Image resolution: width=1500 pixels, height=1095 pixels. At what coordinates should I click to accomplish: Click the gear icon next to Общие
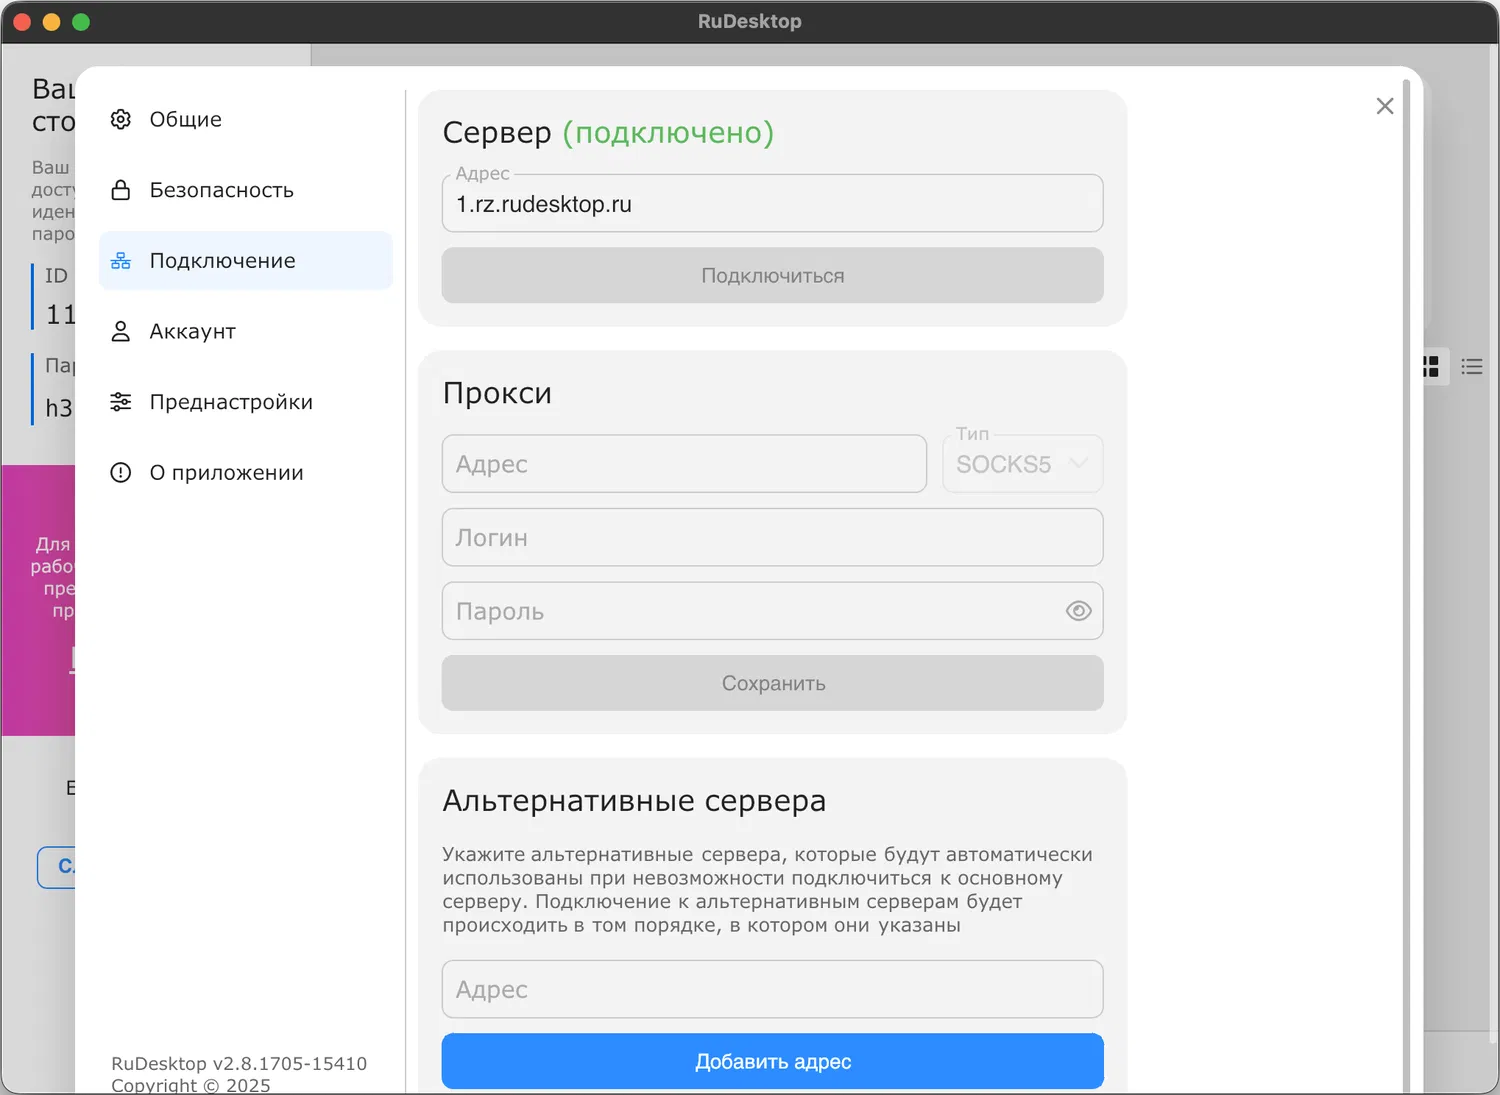point(121,119)
